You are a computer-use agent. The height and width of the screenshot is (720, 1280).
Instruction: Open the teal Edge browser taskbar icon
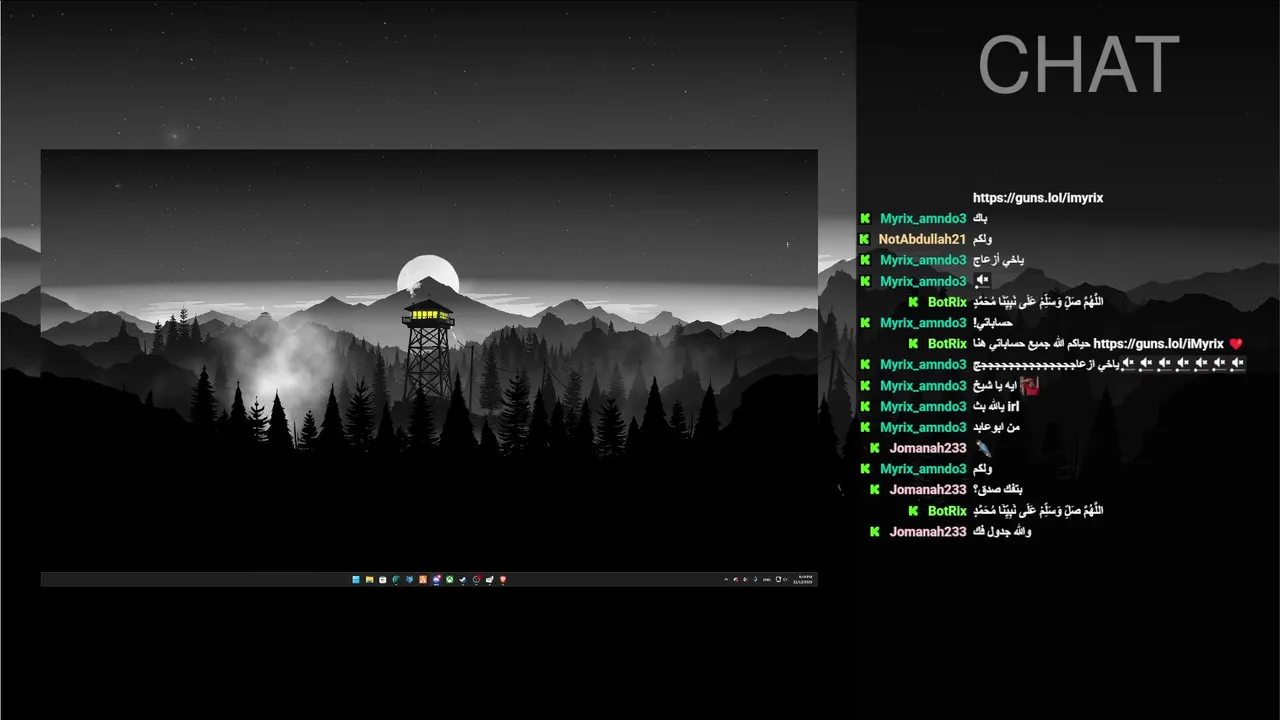[x=396, y=579]
